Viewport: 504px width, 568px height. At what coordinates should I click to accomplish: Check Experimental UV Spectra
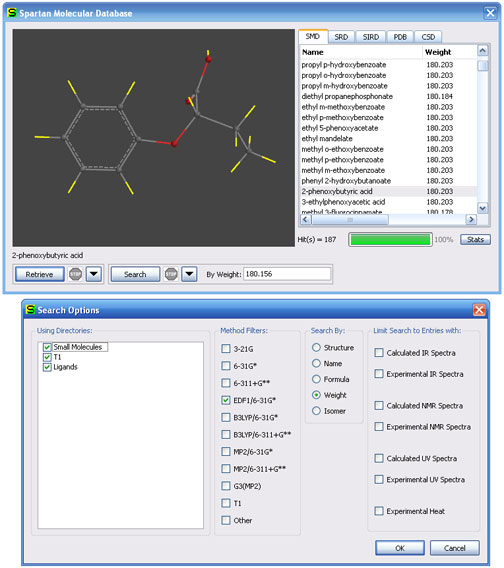click(379, 479)
